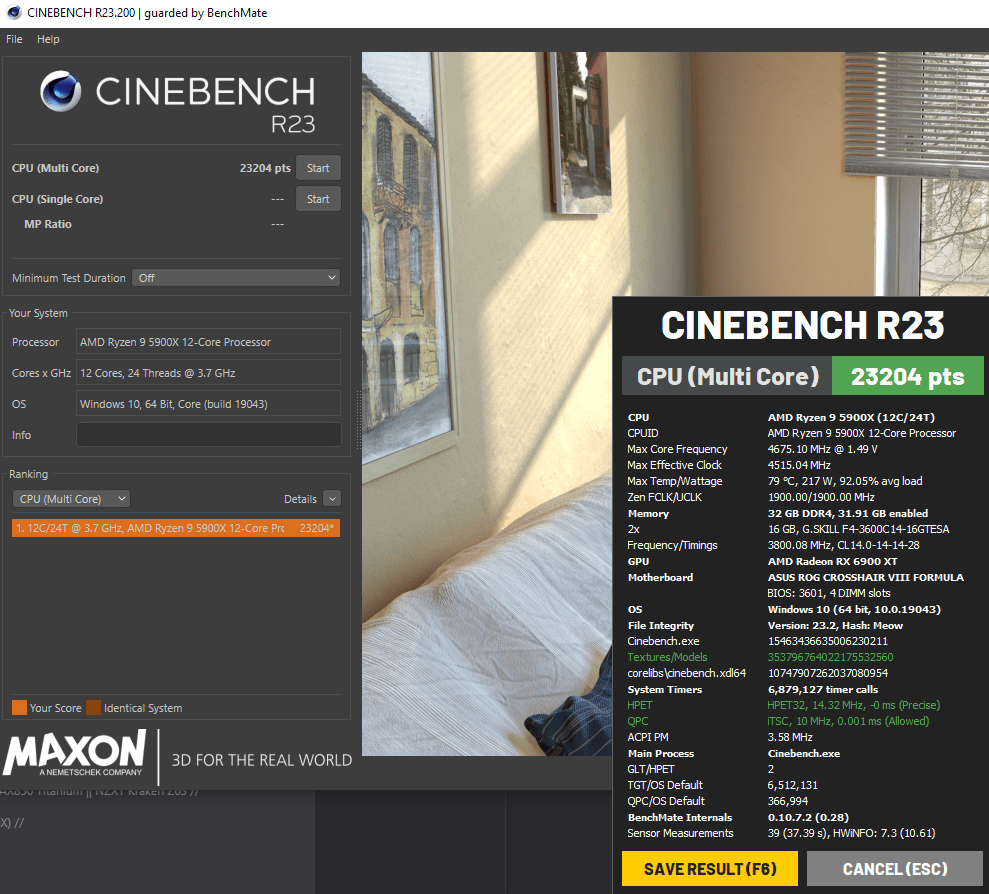The height and width of the screenshot is (894, 989).
Task: Click the MP Ratio label
Action: (x=48, y=224)
